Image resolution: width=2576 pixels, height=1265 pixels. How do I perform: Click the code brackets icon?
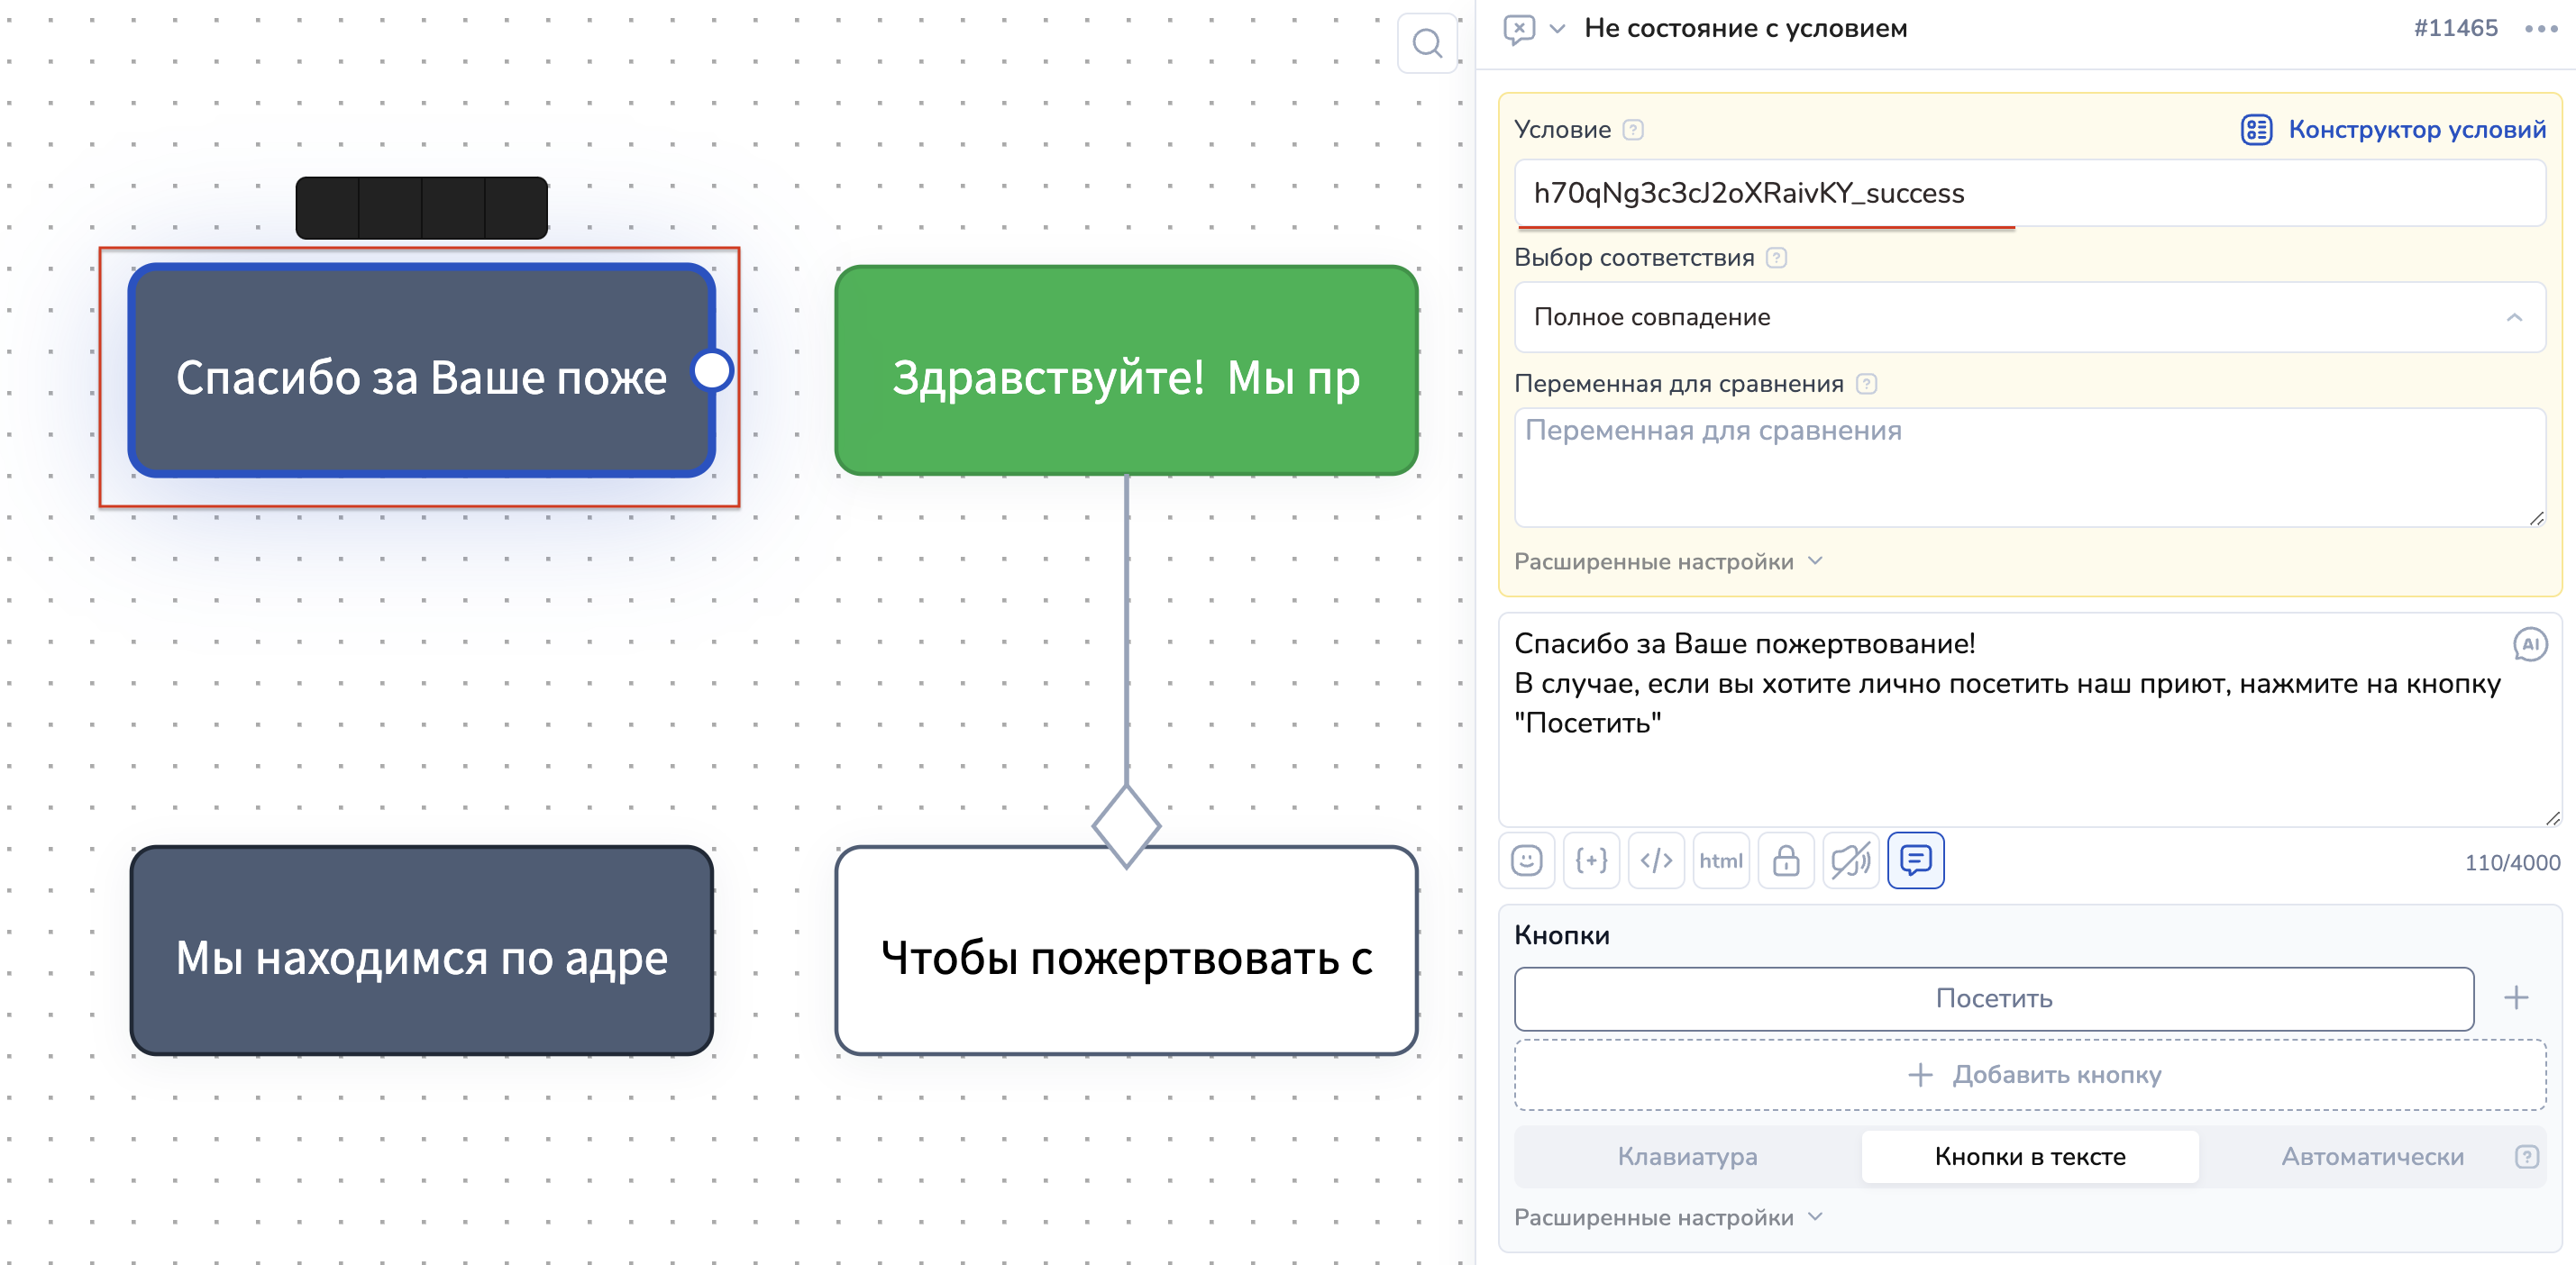[x=1656, y=860]
